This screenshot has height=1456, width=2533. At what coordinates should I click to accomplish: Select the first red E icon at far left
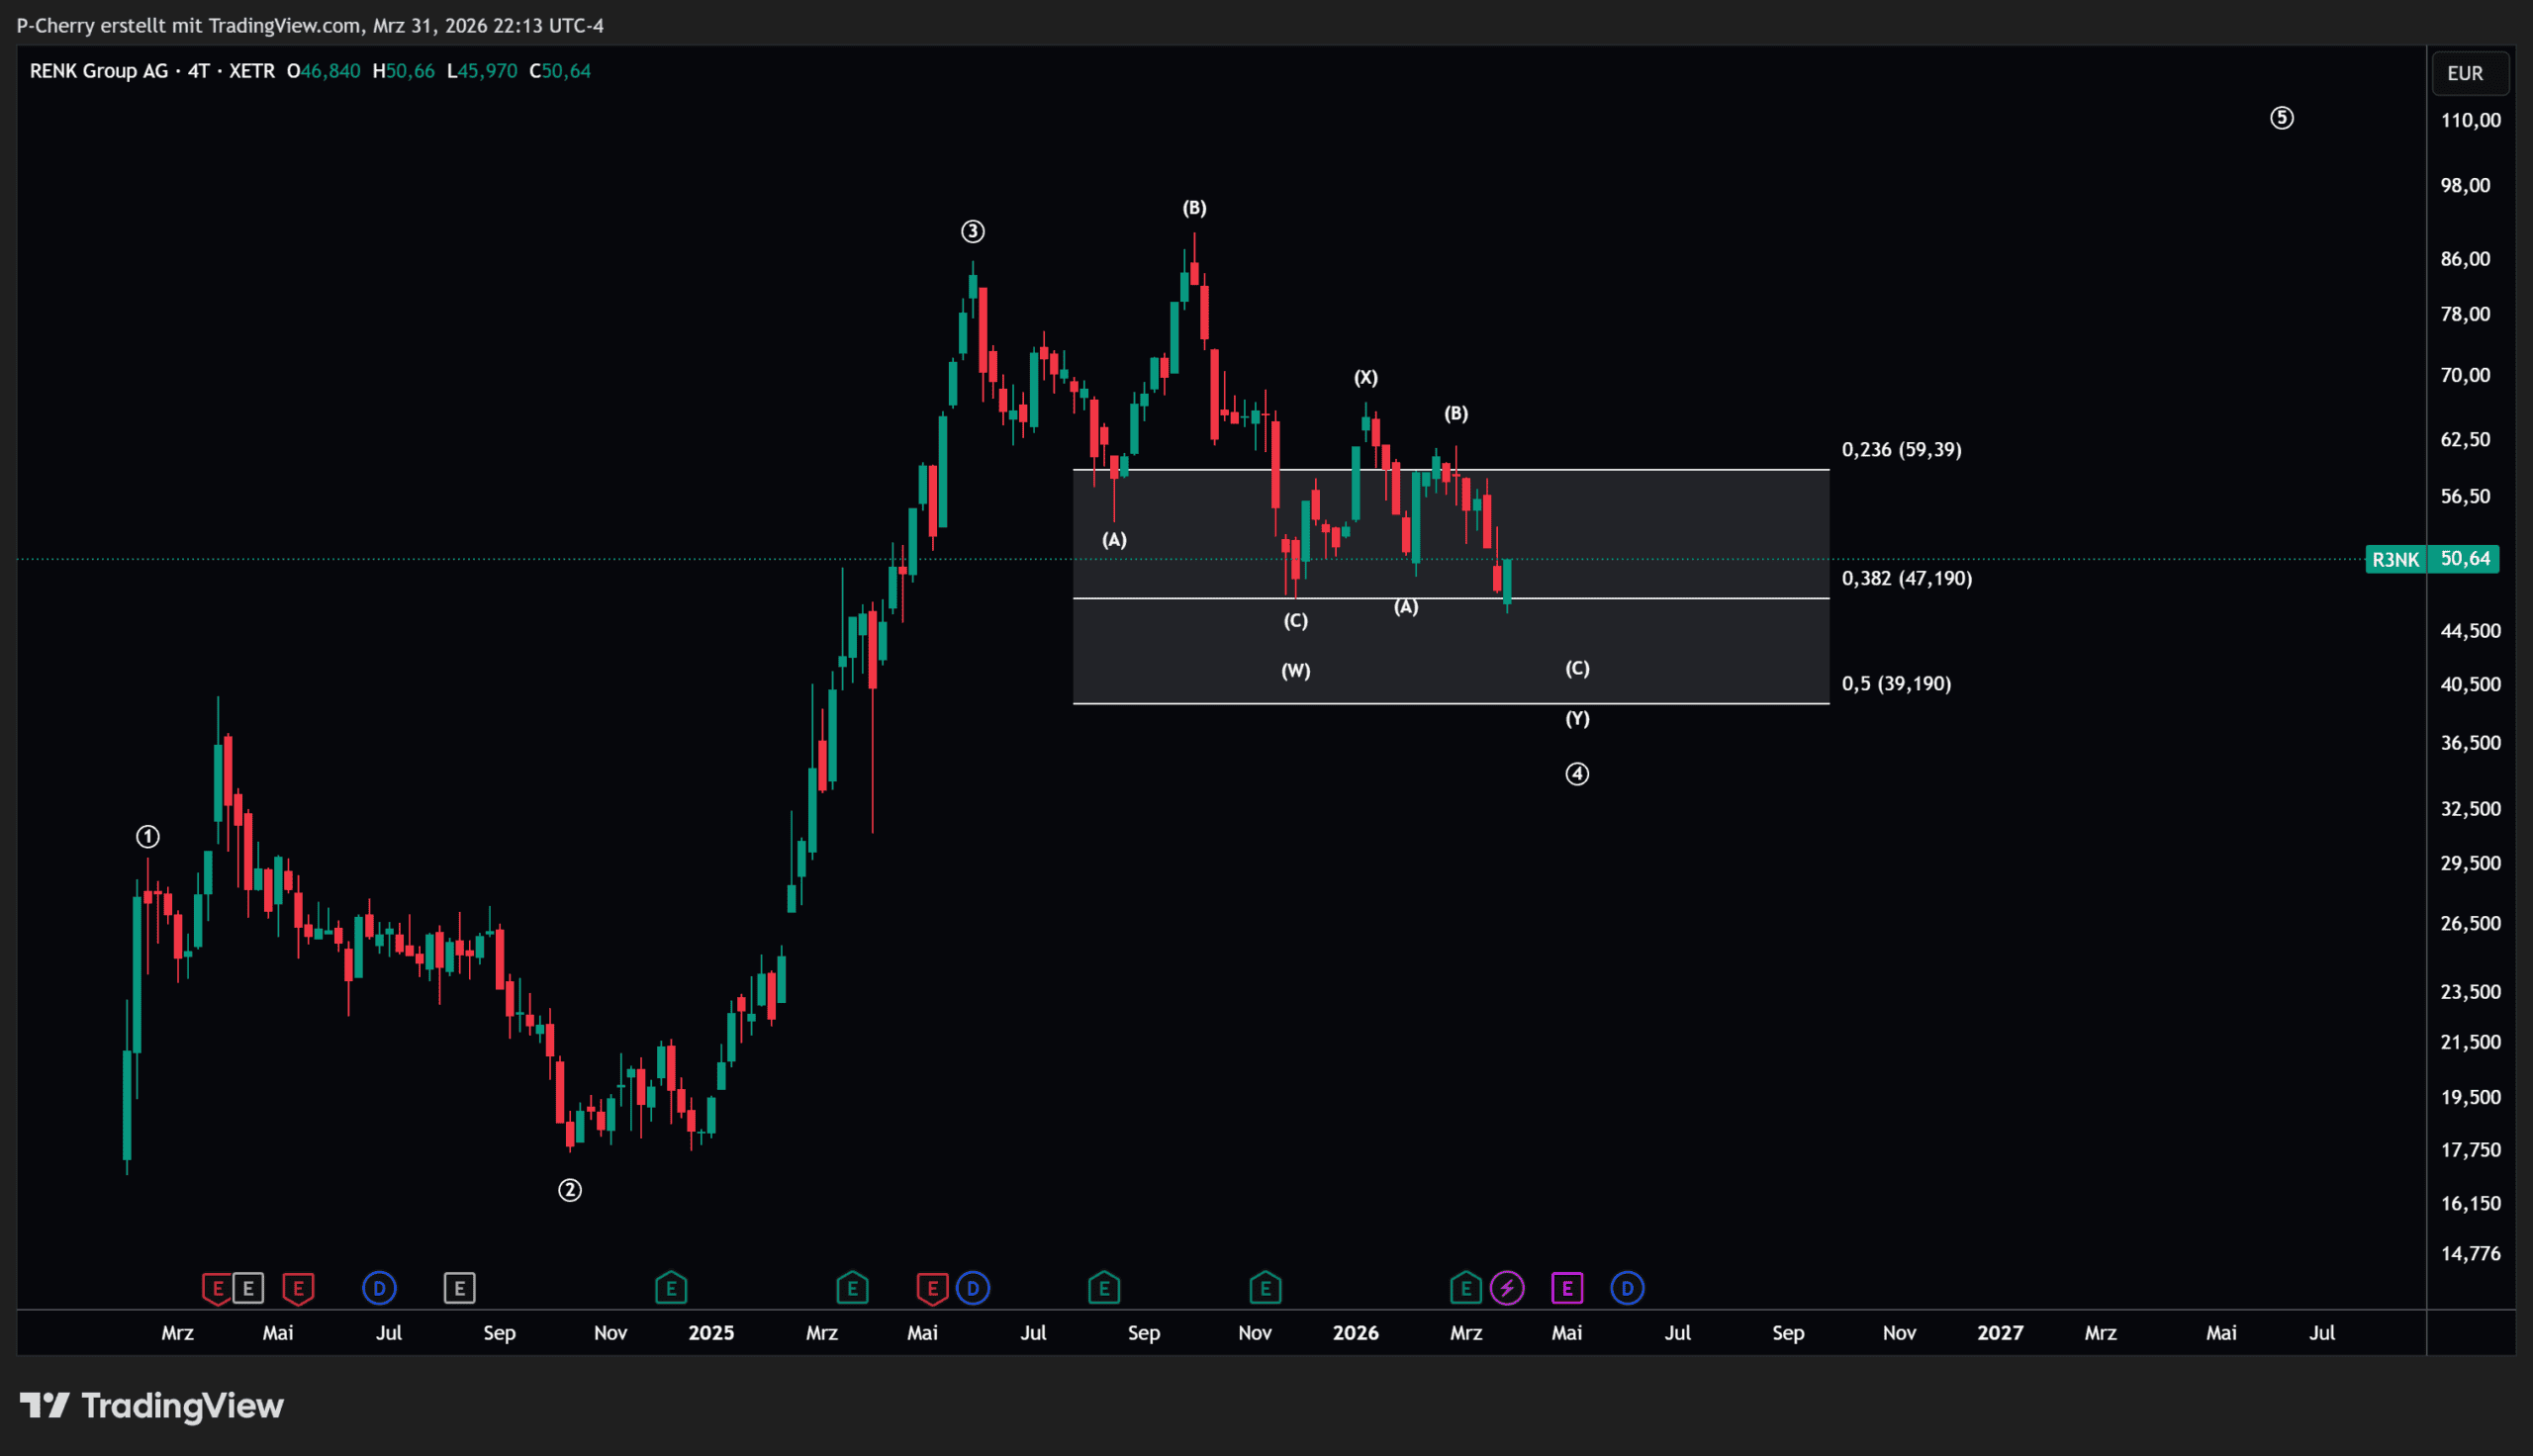click(x=217, y=1288)
